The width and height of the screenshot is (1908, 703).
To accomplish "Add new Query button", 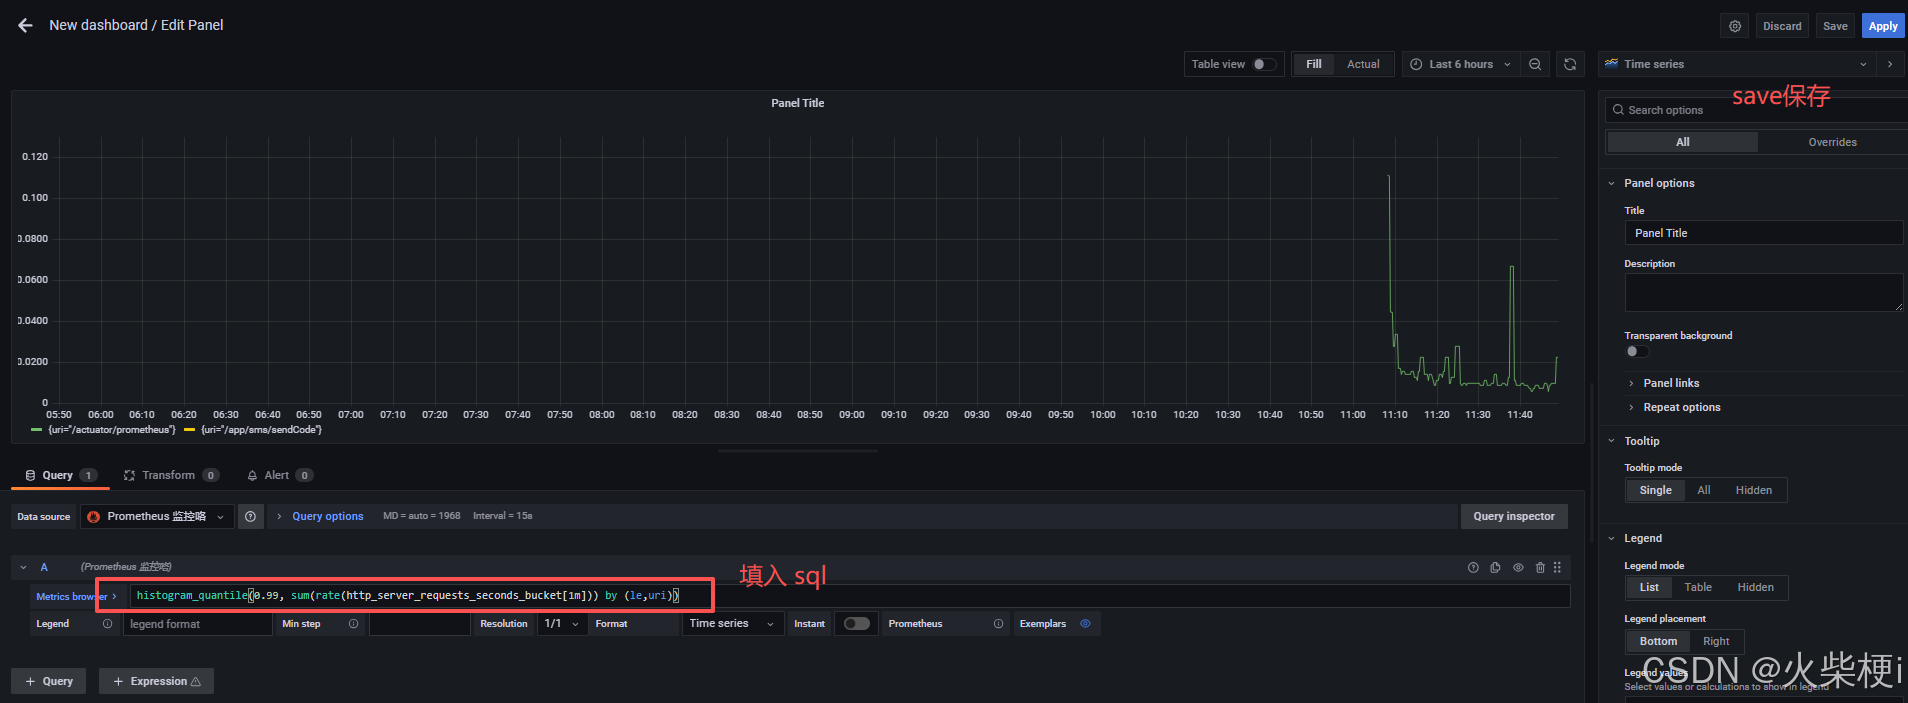I will tap(48, 681).
